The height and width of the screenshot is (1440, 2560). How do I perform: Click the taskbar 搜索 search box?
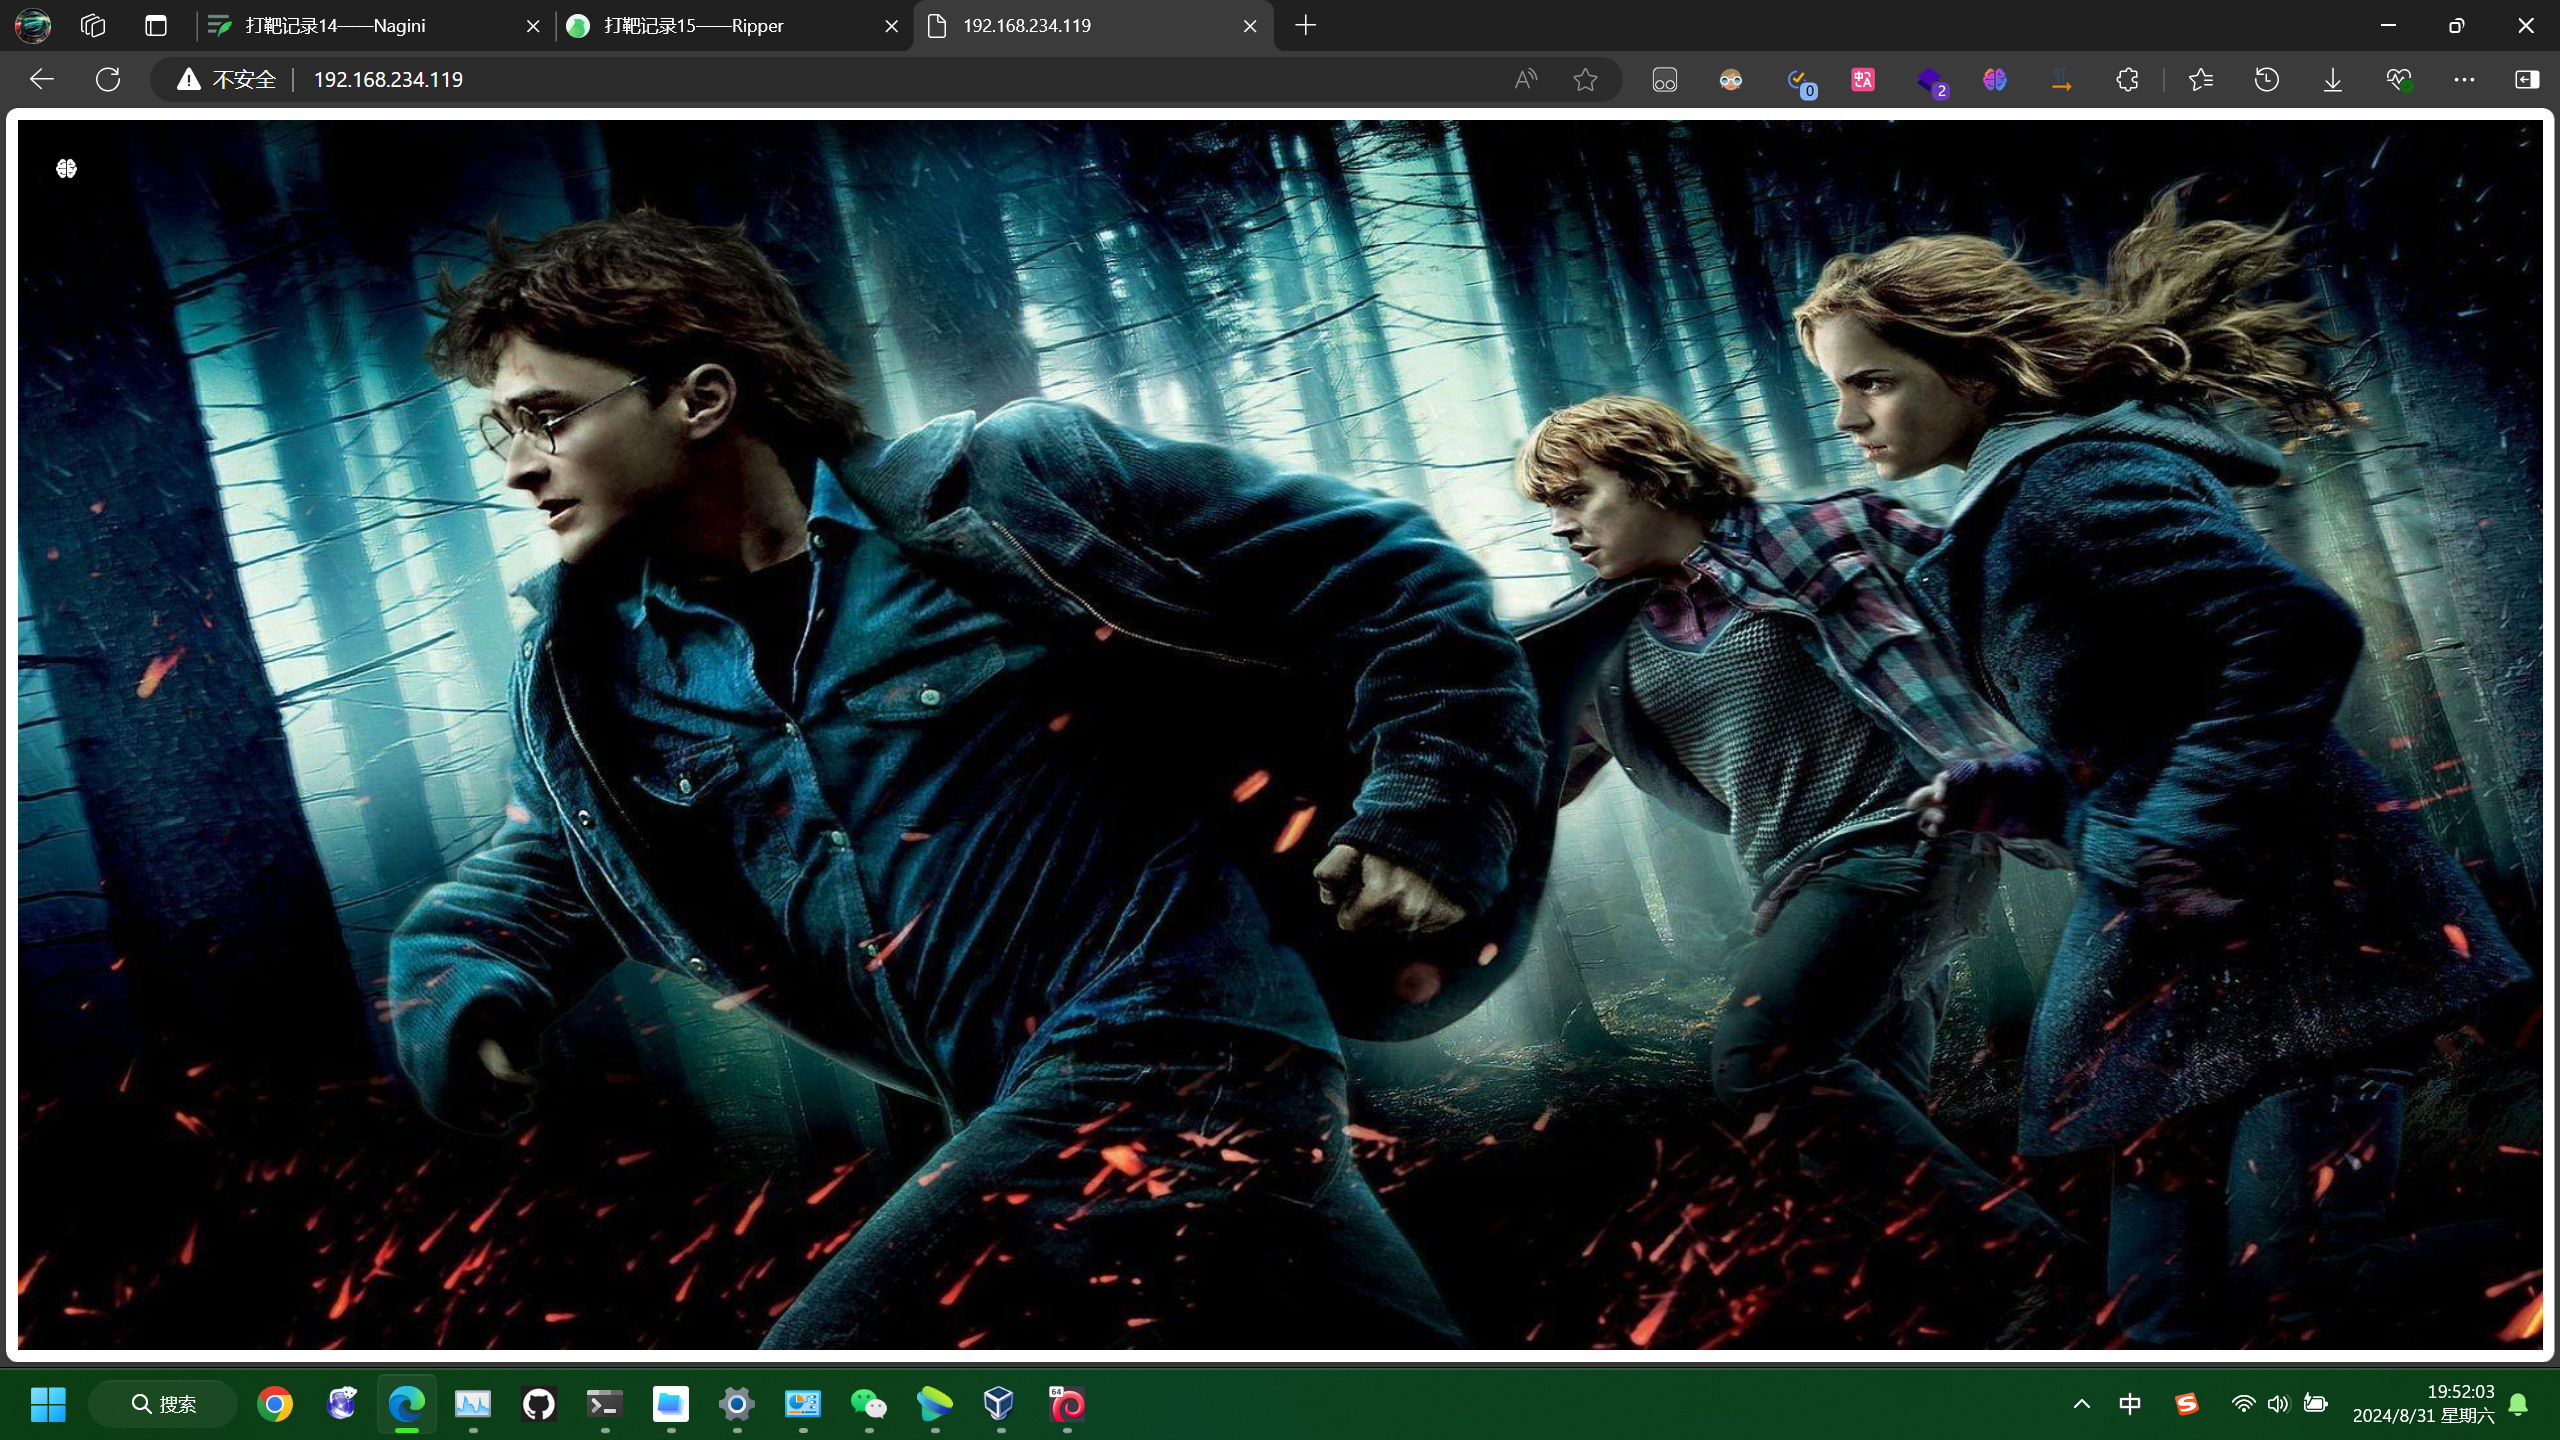[163, 1404]
